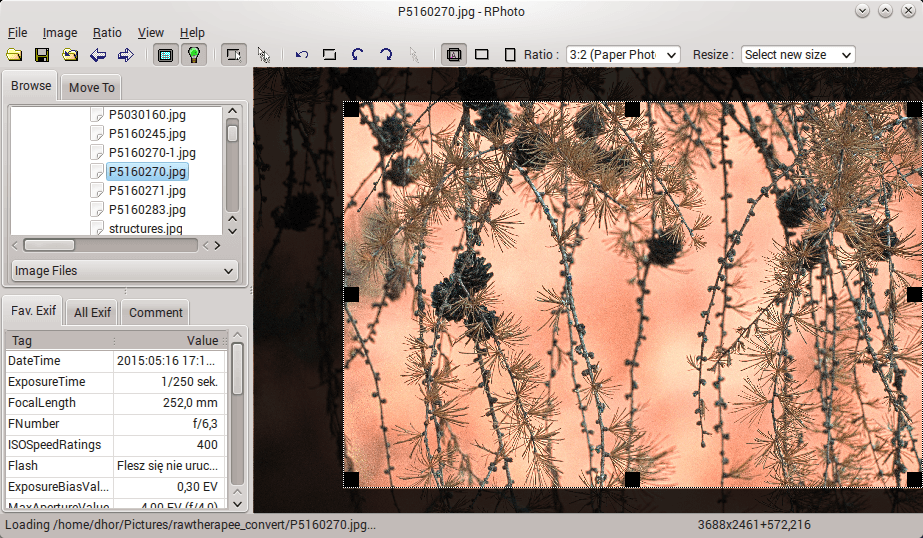Image resolution: width=923 pixels, height=538 pixels.
Task: Select file P5160271.jpg in list
Action: [147, 191]
